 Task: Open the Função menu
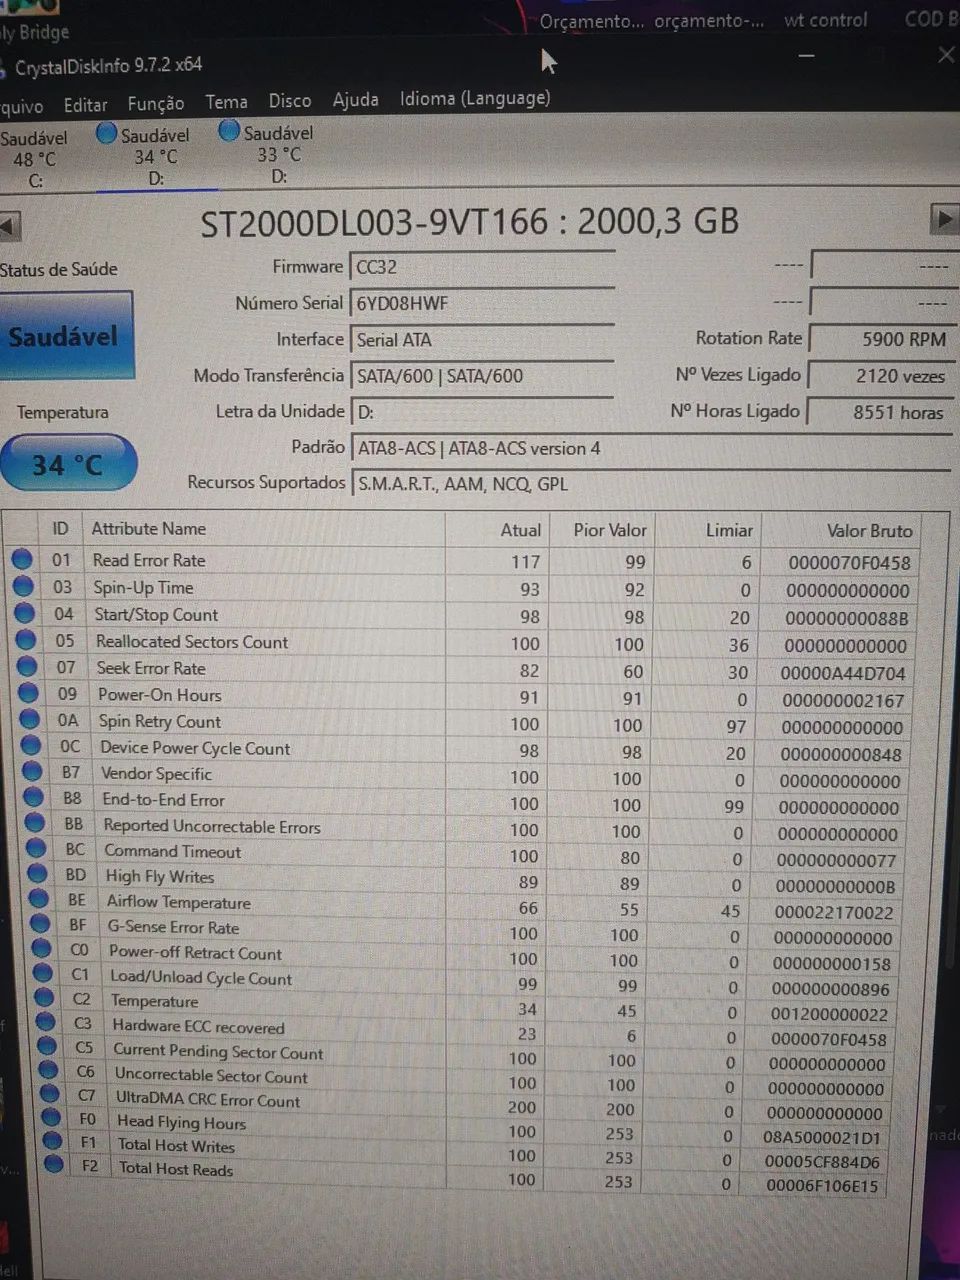[155, 103]
